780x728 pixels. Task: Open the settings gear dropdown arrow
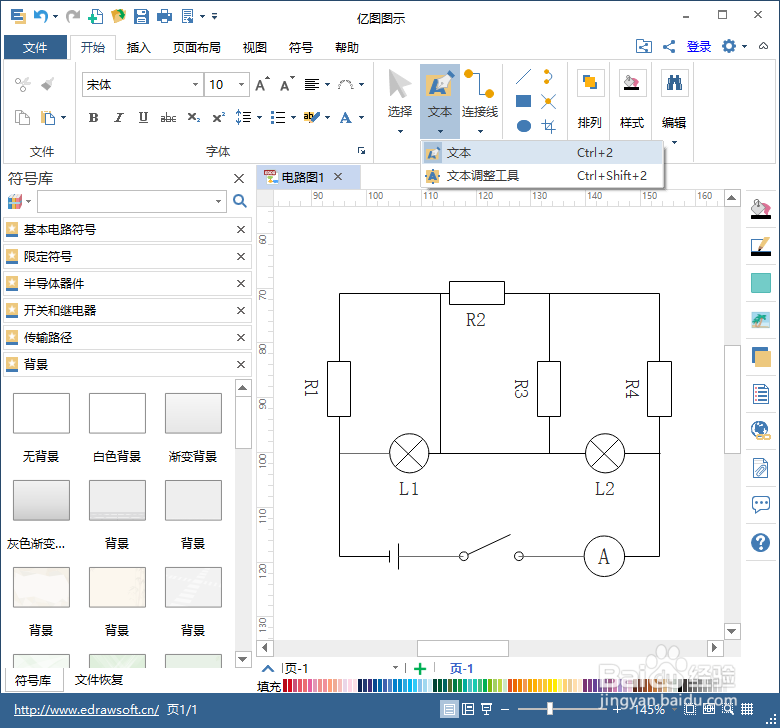point(744,47)
